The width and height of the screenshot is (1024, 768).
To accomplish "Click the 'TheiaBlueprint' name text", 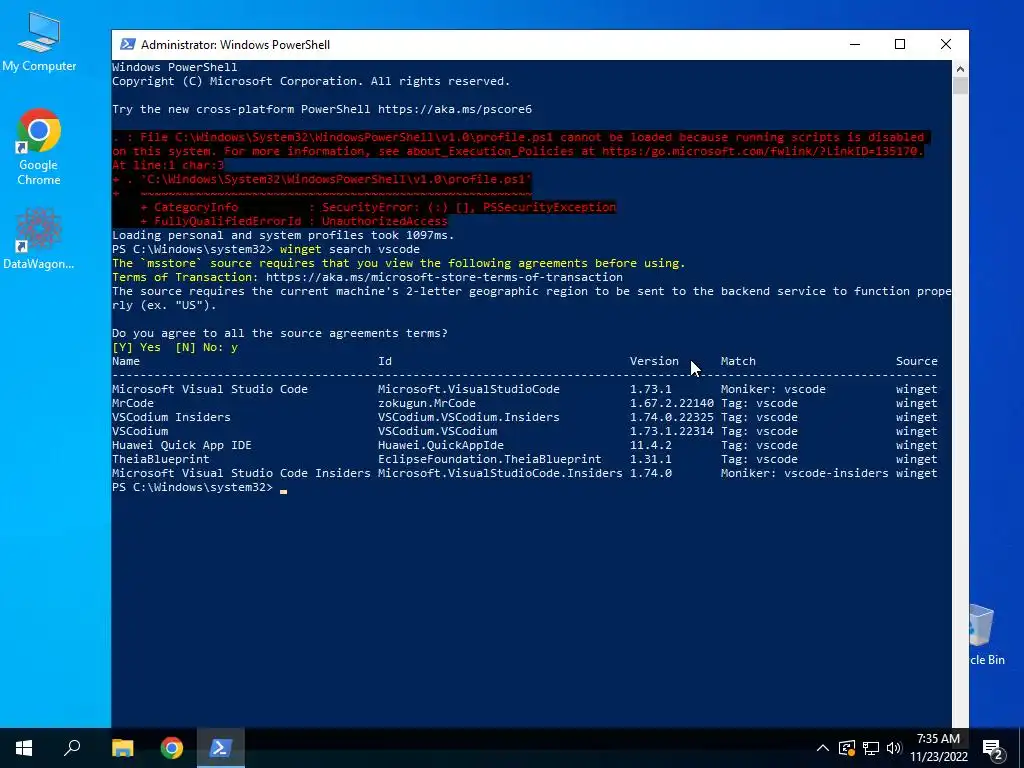I will pyautogui.click(x=161, y=459).
